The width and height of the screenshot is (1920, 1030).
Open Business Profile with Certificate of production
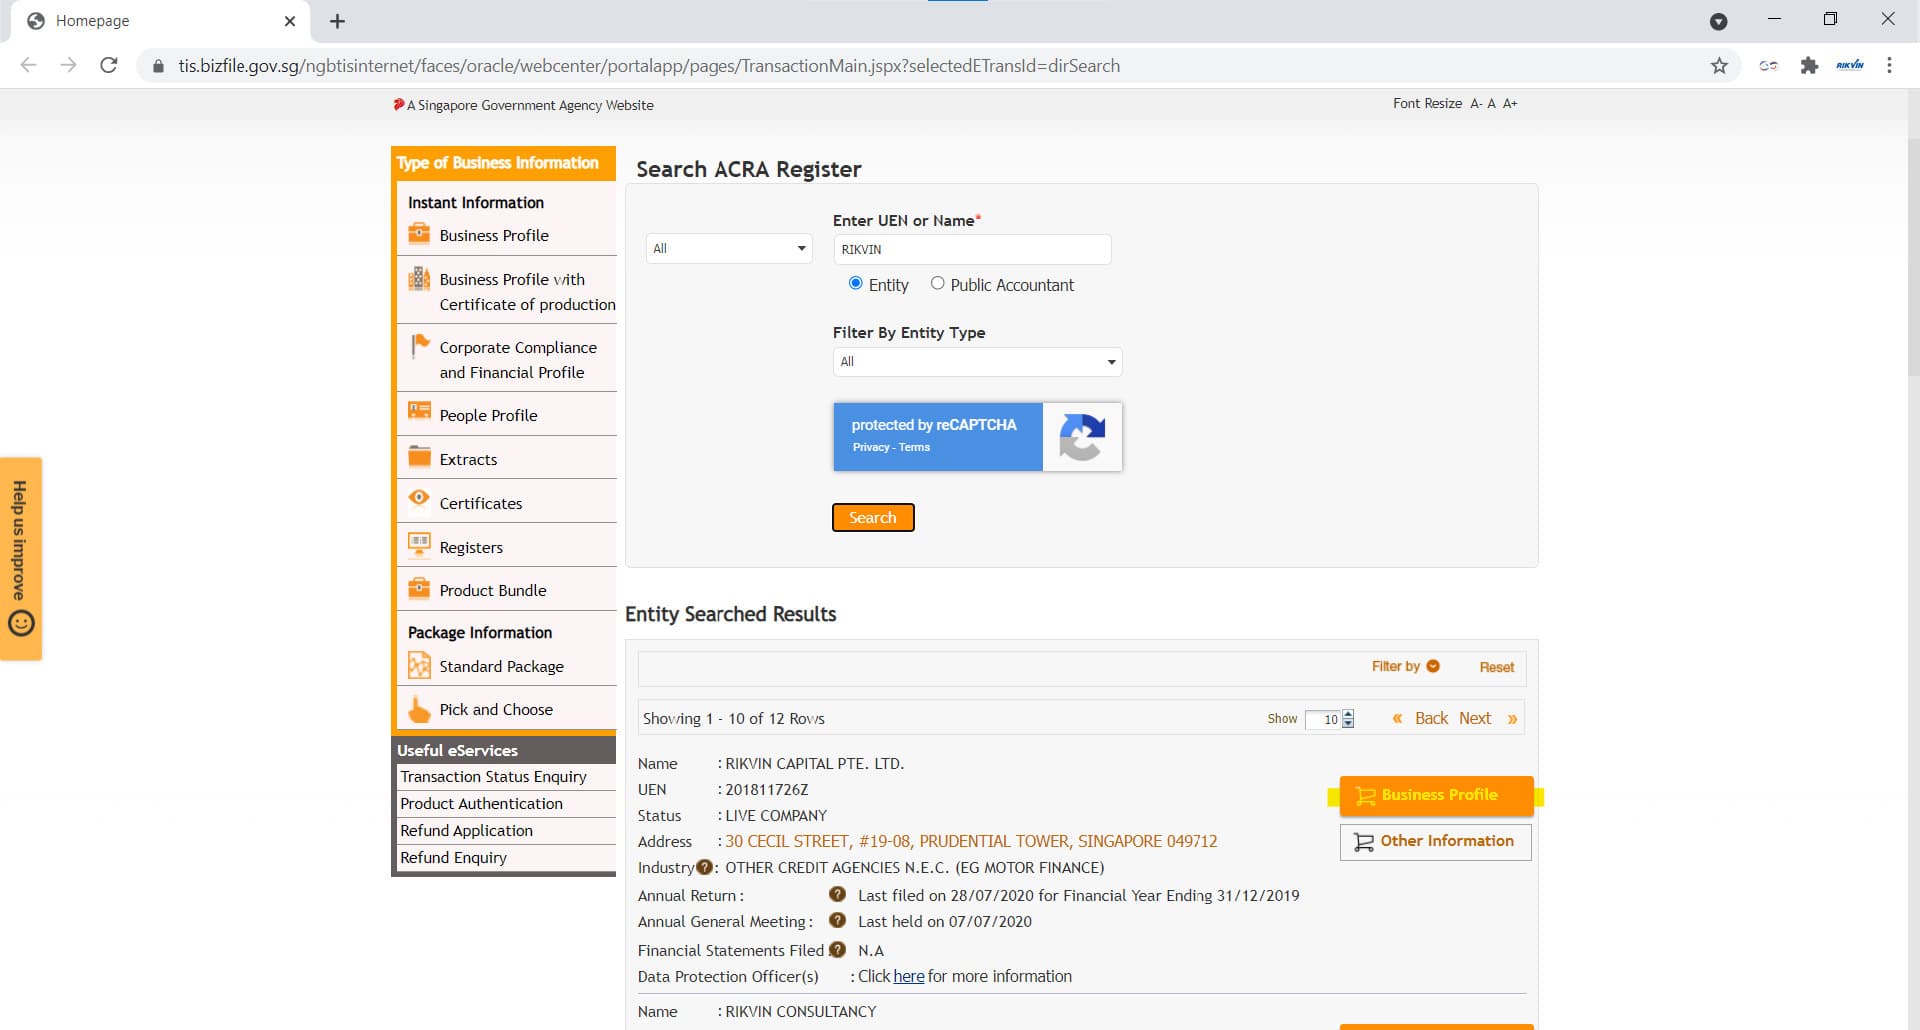(x=527, y=292)
